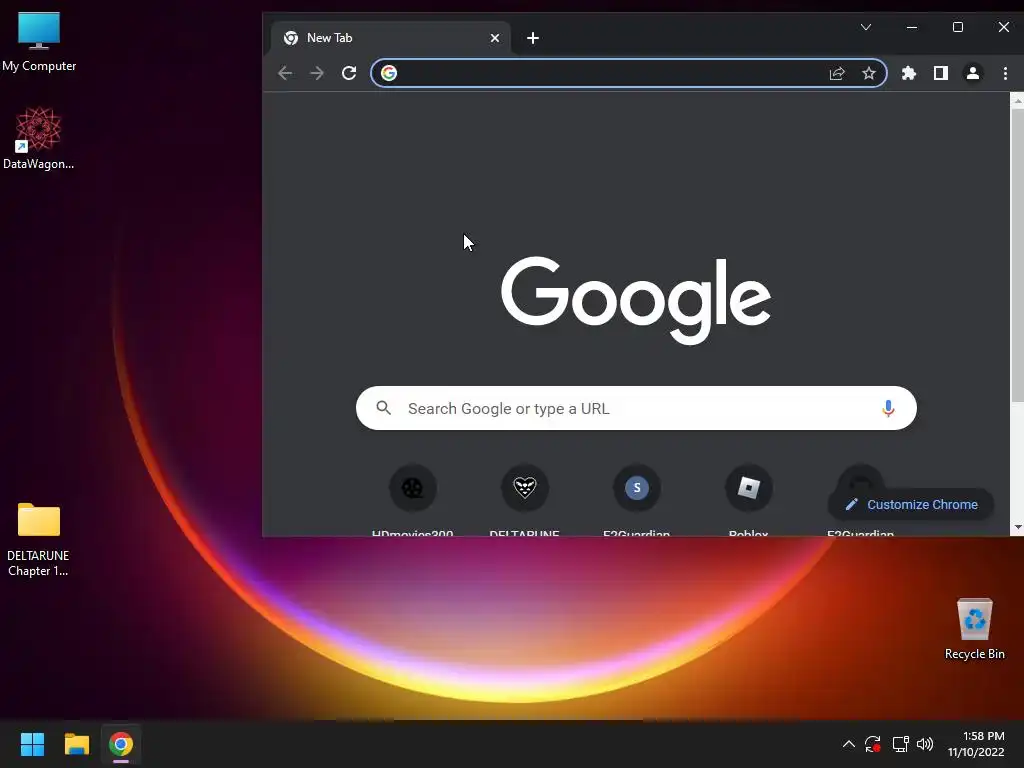Open the Windows Start menu
The image size is (1024, 768).
[32, 744]
